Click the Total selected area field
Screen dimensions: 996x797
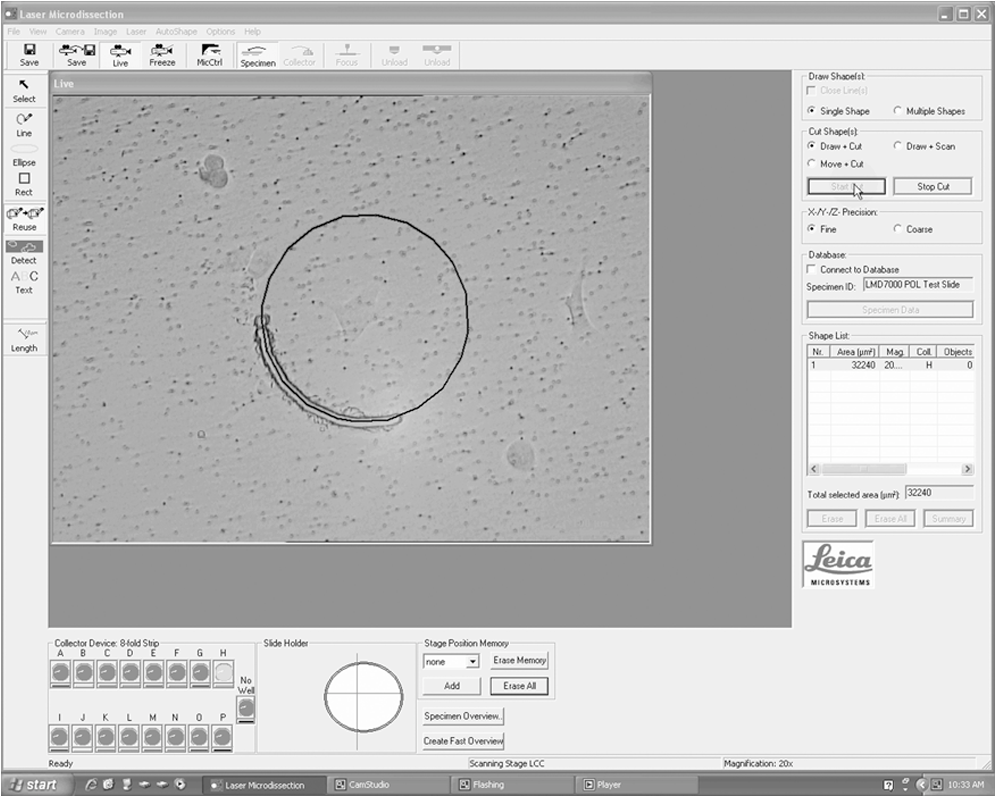(939, 493)
